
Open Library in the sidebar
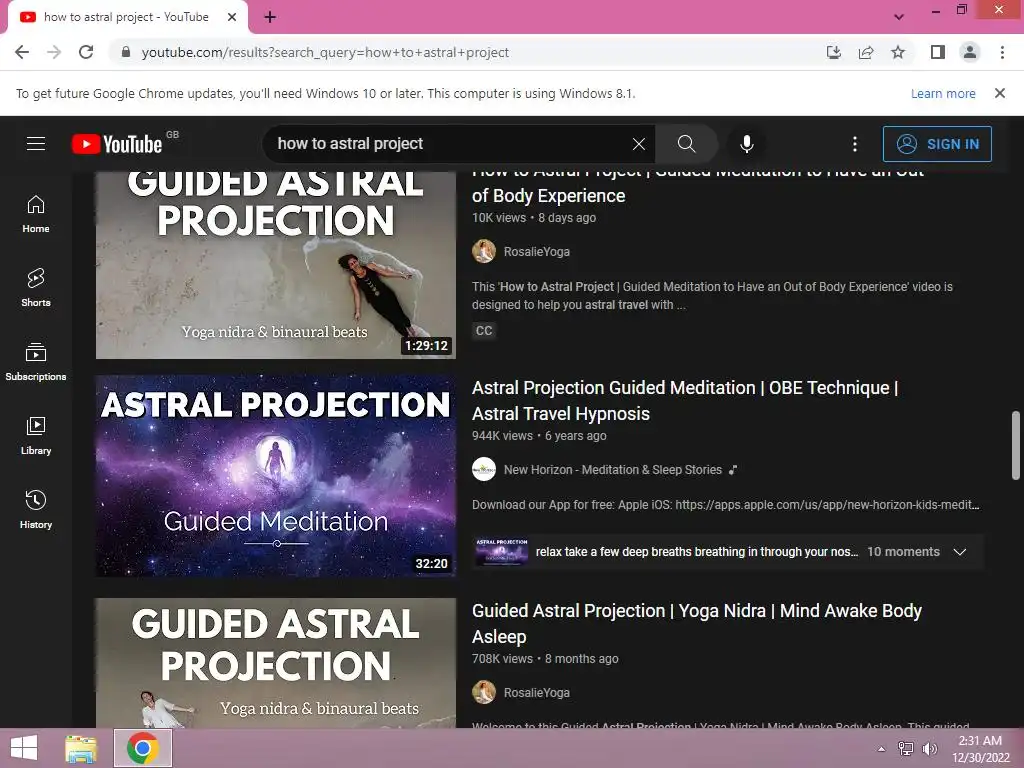point(36,436)
